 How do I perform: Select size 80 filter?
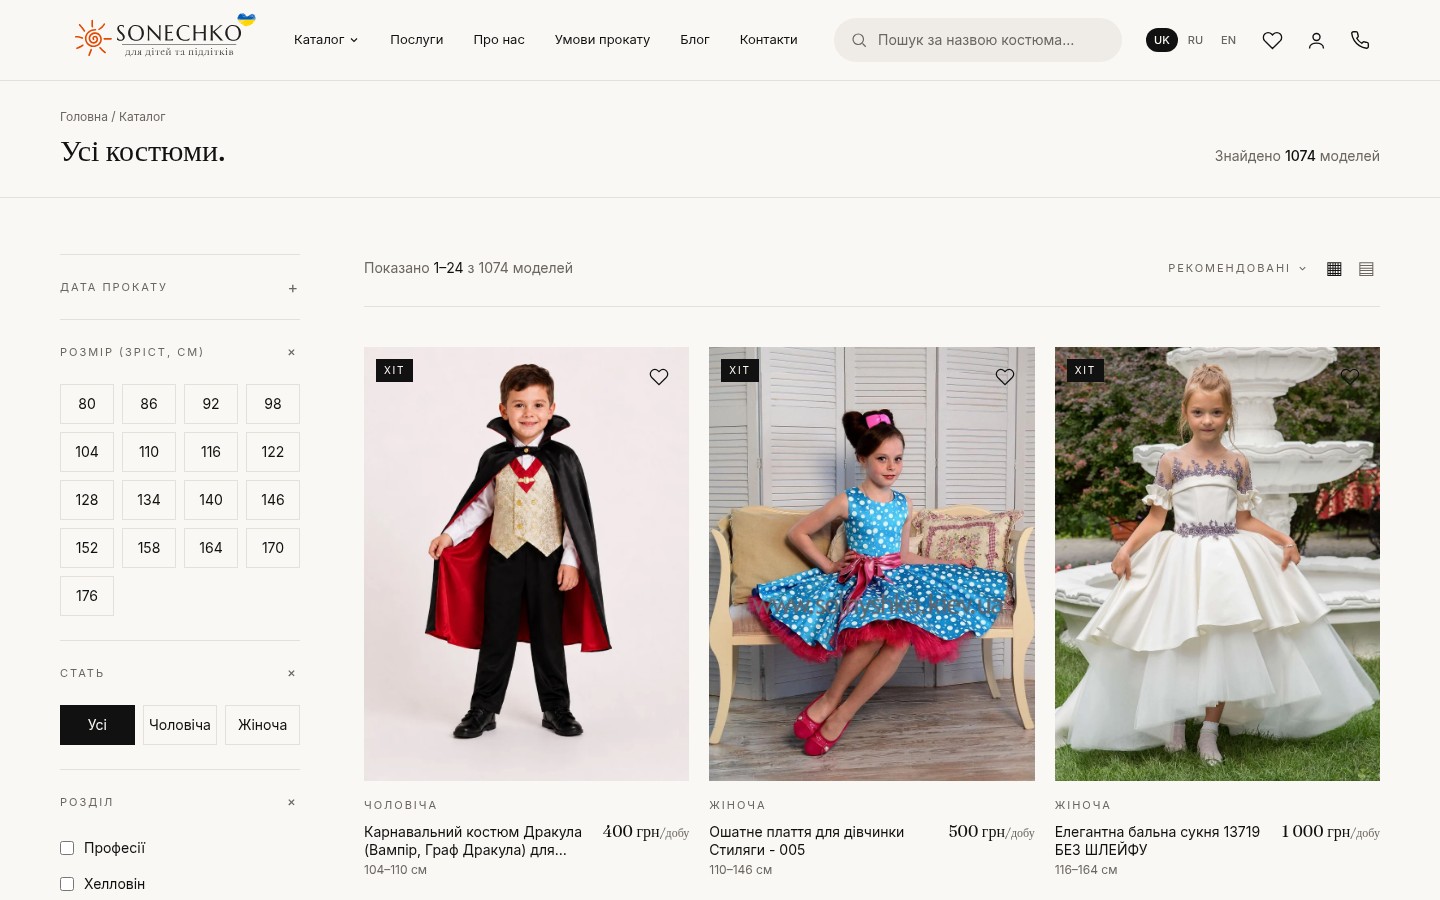pos(87,404)
